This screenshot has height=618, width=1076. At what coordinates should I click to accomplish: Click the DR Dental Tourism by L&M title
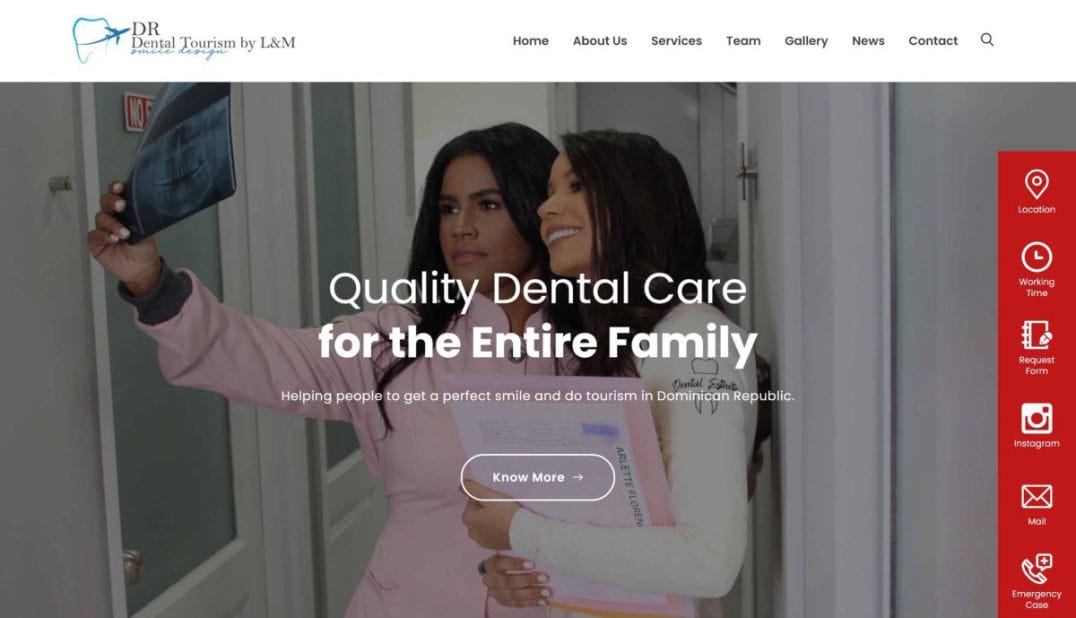(213, 38)
